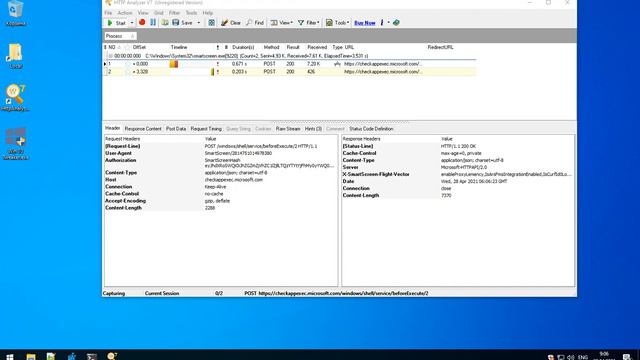The width and height of the screenshot is (640, 360).
Task: Open File Explorer from the taskbar
Action: click(31, 356)
